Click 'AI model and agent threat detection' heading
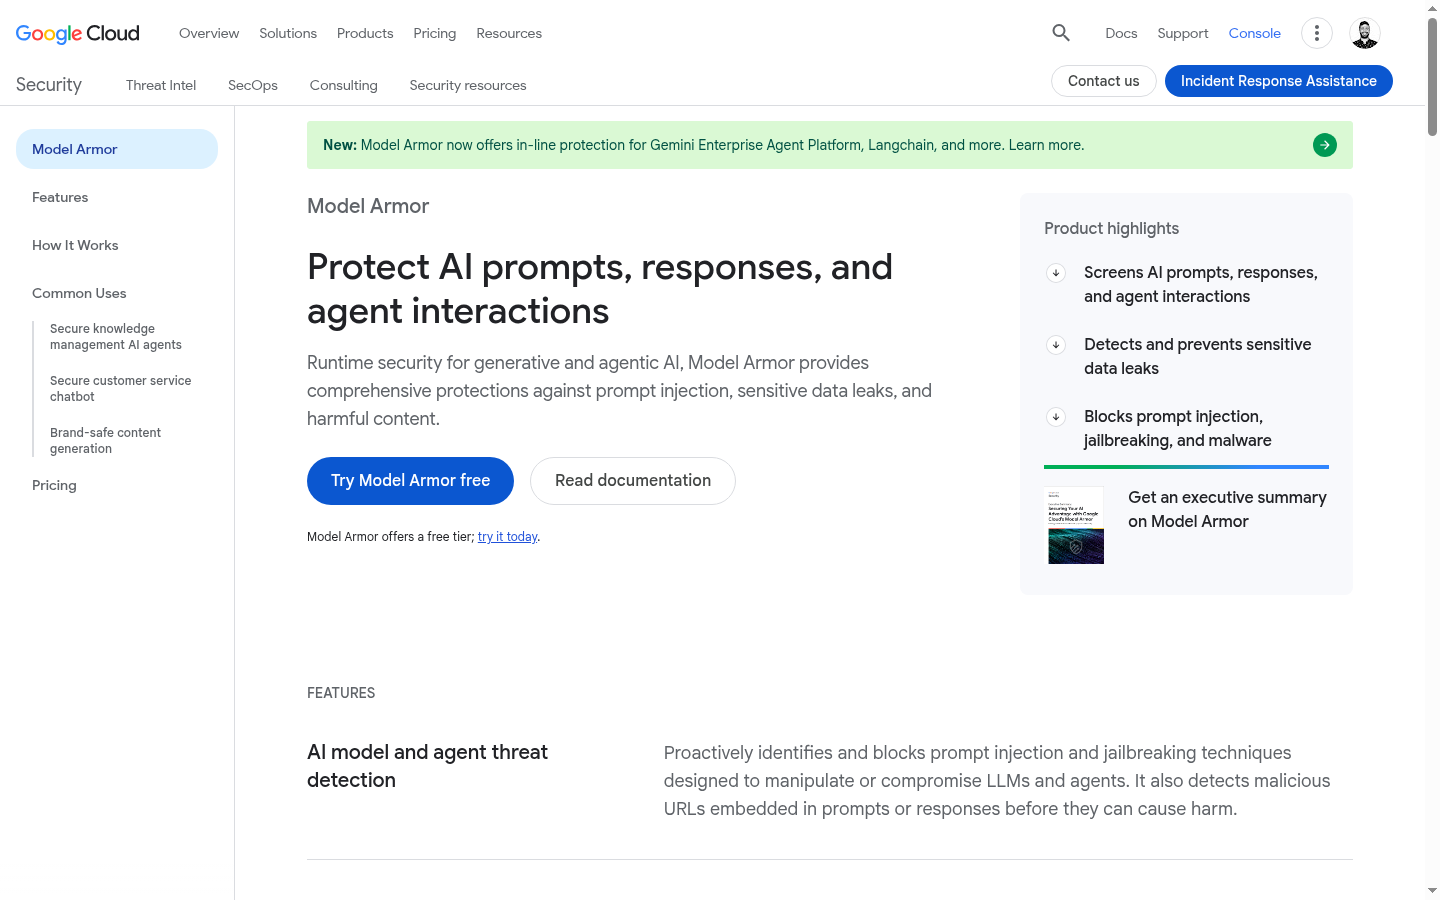This screenshot has height=900, width=1440. pos(427,766)
